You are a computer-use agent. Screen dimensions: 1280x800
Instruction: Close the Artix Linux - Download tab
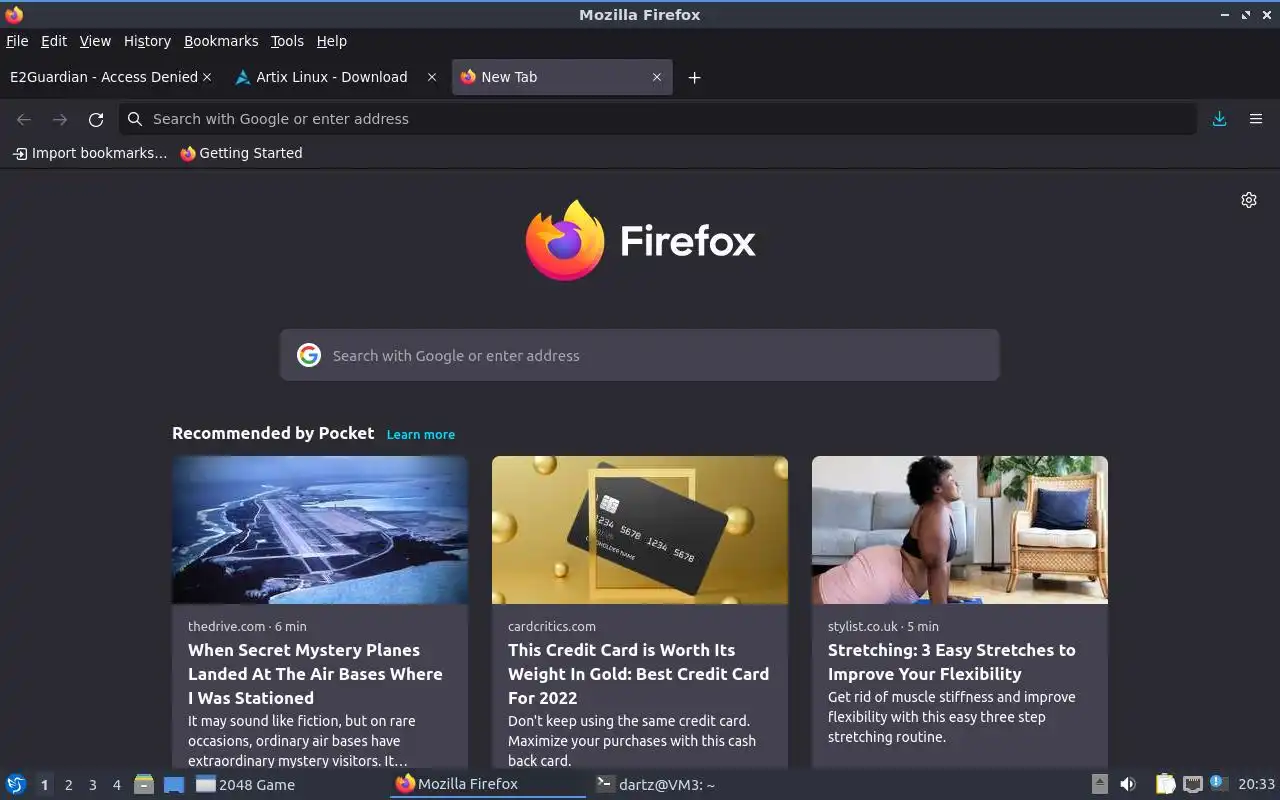pyautogui.click(x=432, y=77)
